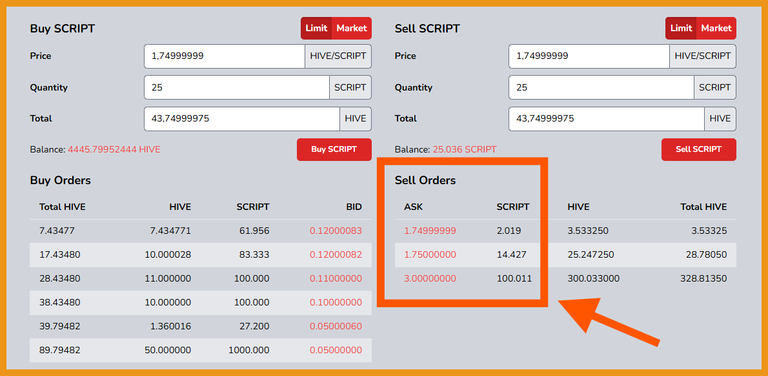Select the 1.75000000 ask price
Image resolution: width=768 pixels, height=376 pixels.
point(430,255)
